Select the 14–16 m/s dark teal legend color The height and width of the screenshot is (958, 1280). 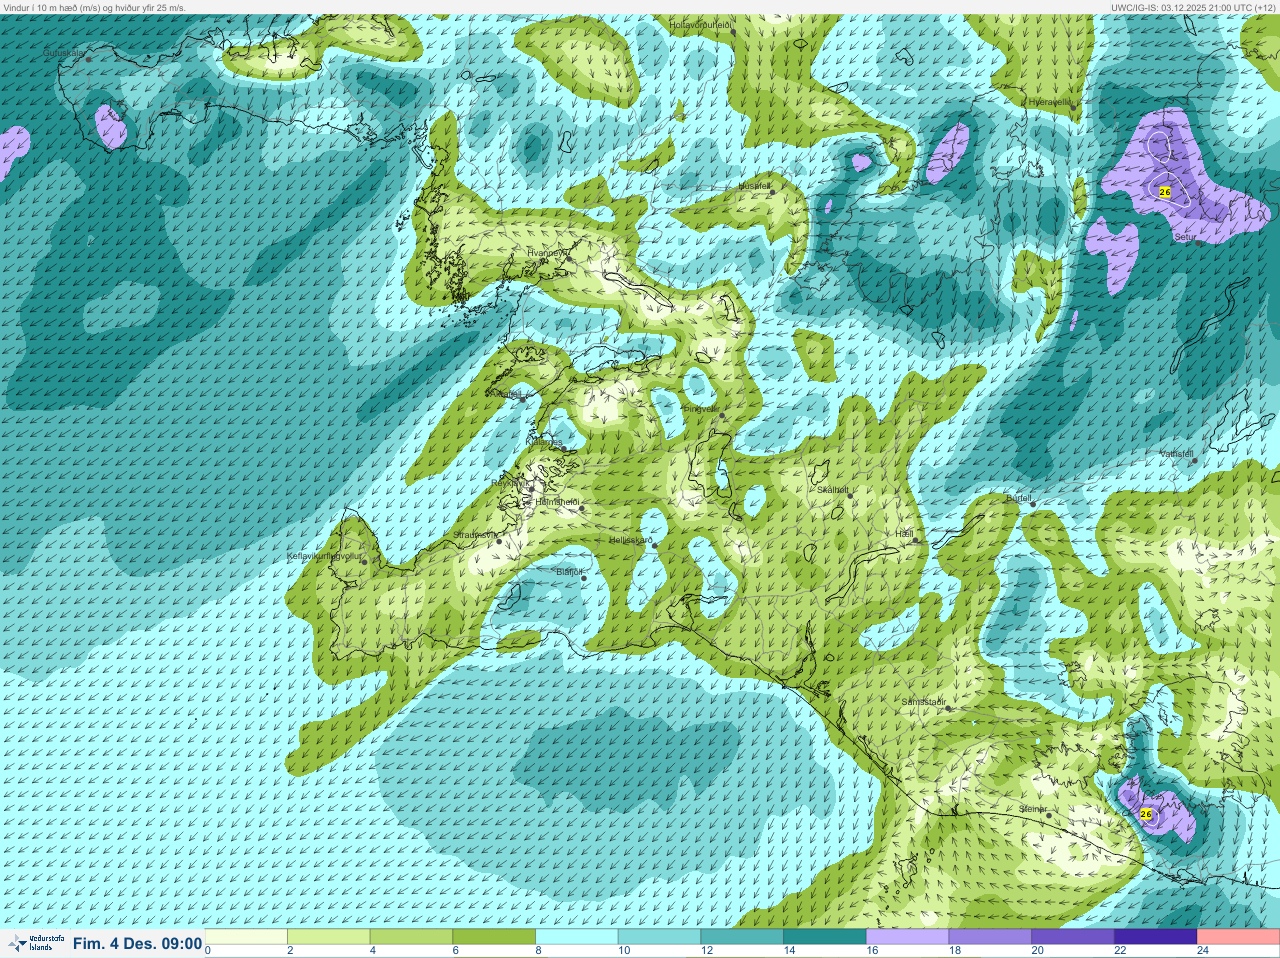pyautogui.click(x=825, y=937)
